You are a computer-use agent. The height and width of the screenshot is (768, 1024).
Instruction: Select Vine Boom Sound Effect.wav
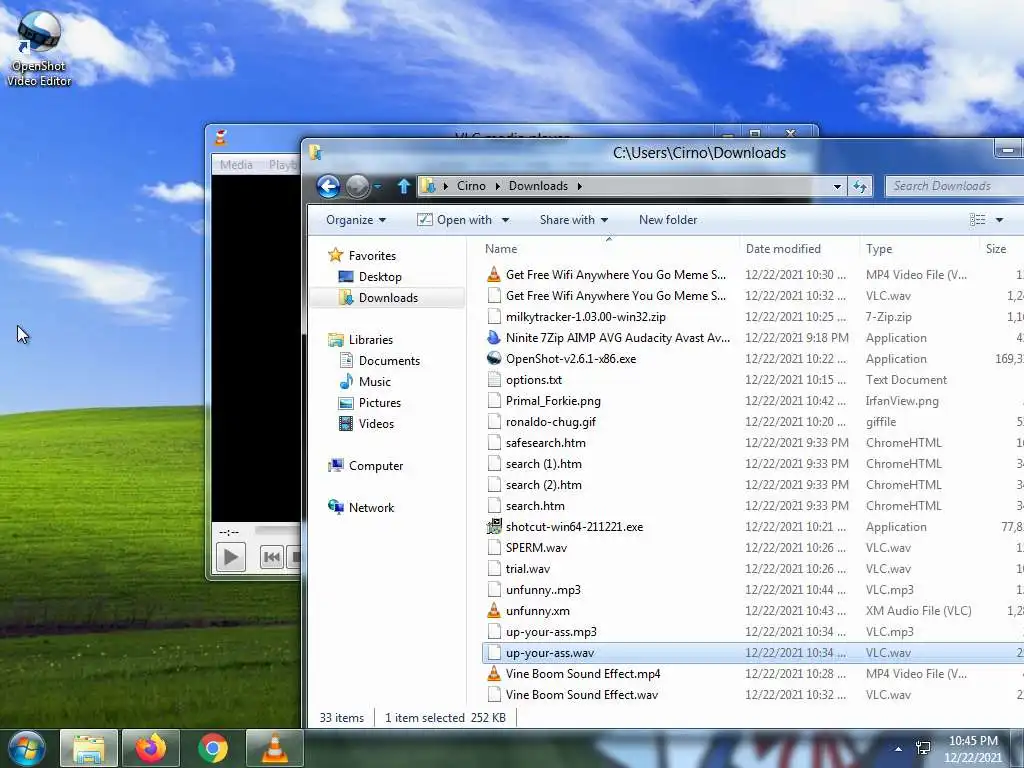coord(581,694)
